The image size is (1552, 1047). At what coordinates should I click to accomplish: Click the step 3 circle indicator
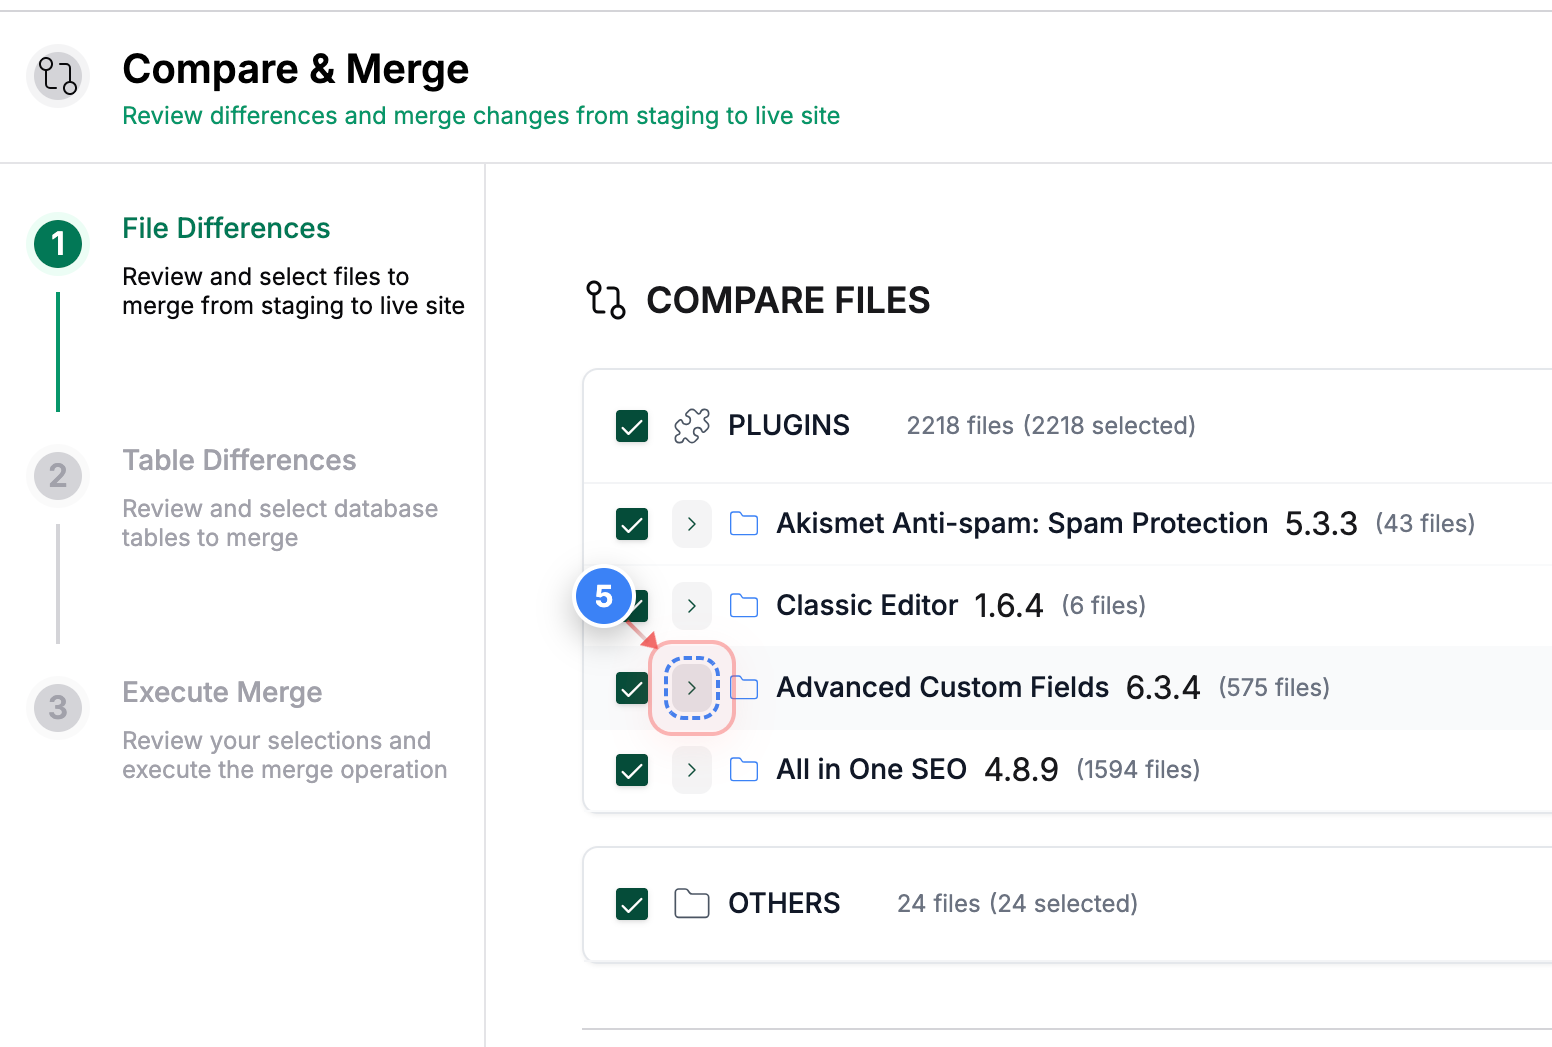(57, 708)
